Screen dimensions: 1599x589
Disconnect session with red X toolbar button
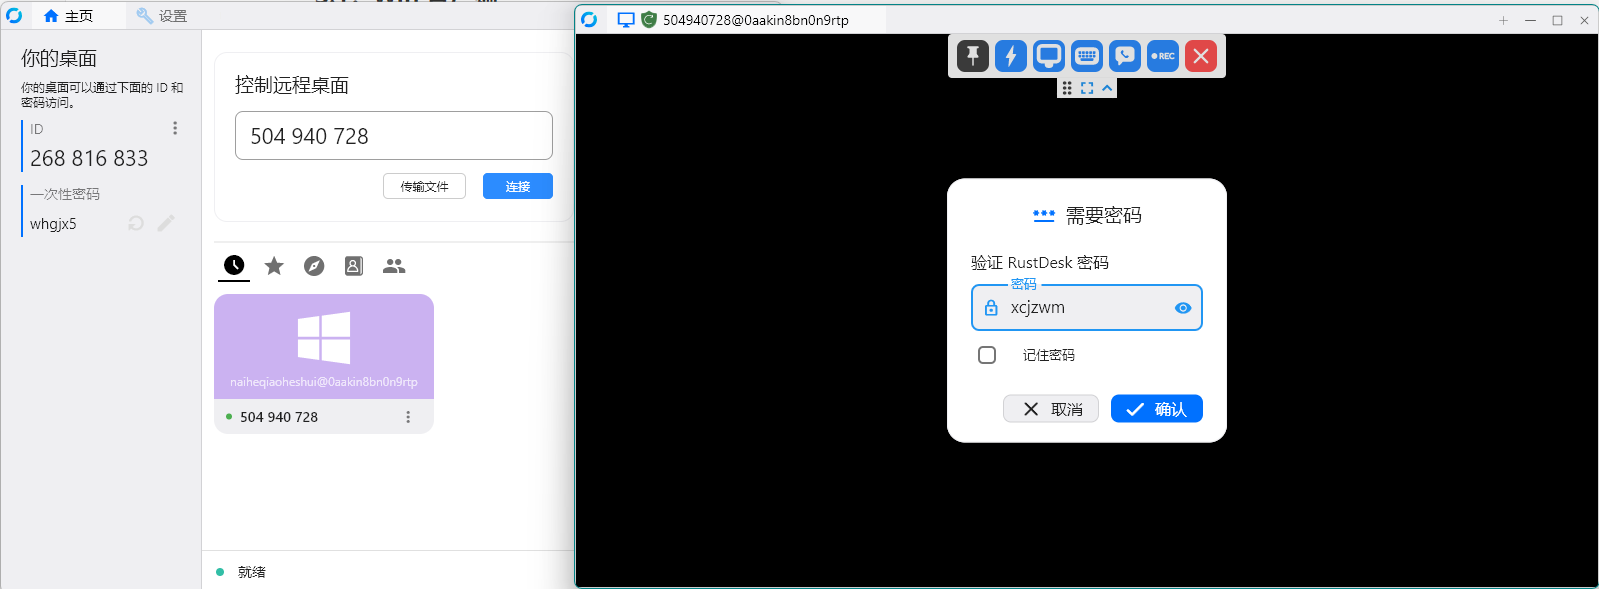(x=1201, y=56)
